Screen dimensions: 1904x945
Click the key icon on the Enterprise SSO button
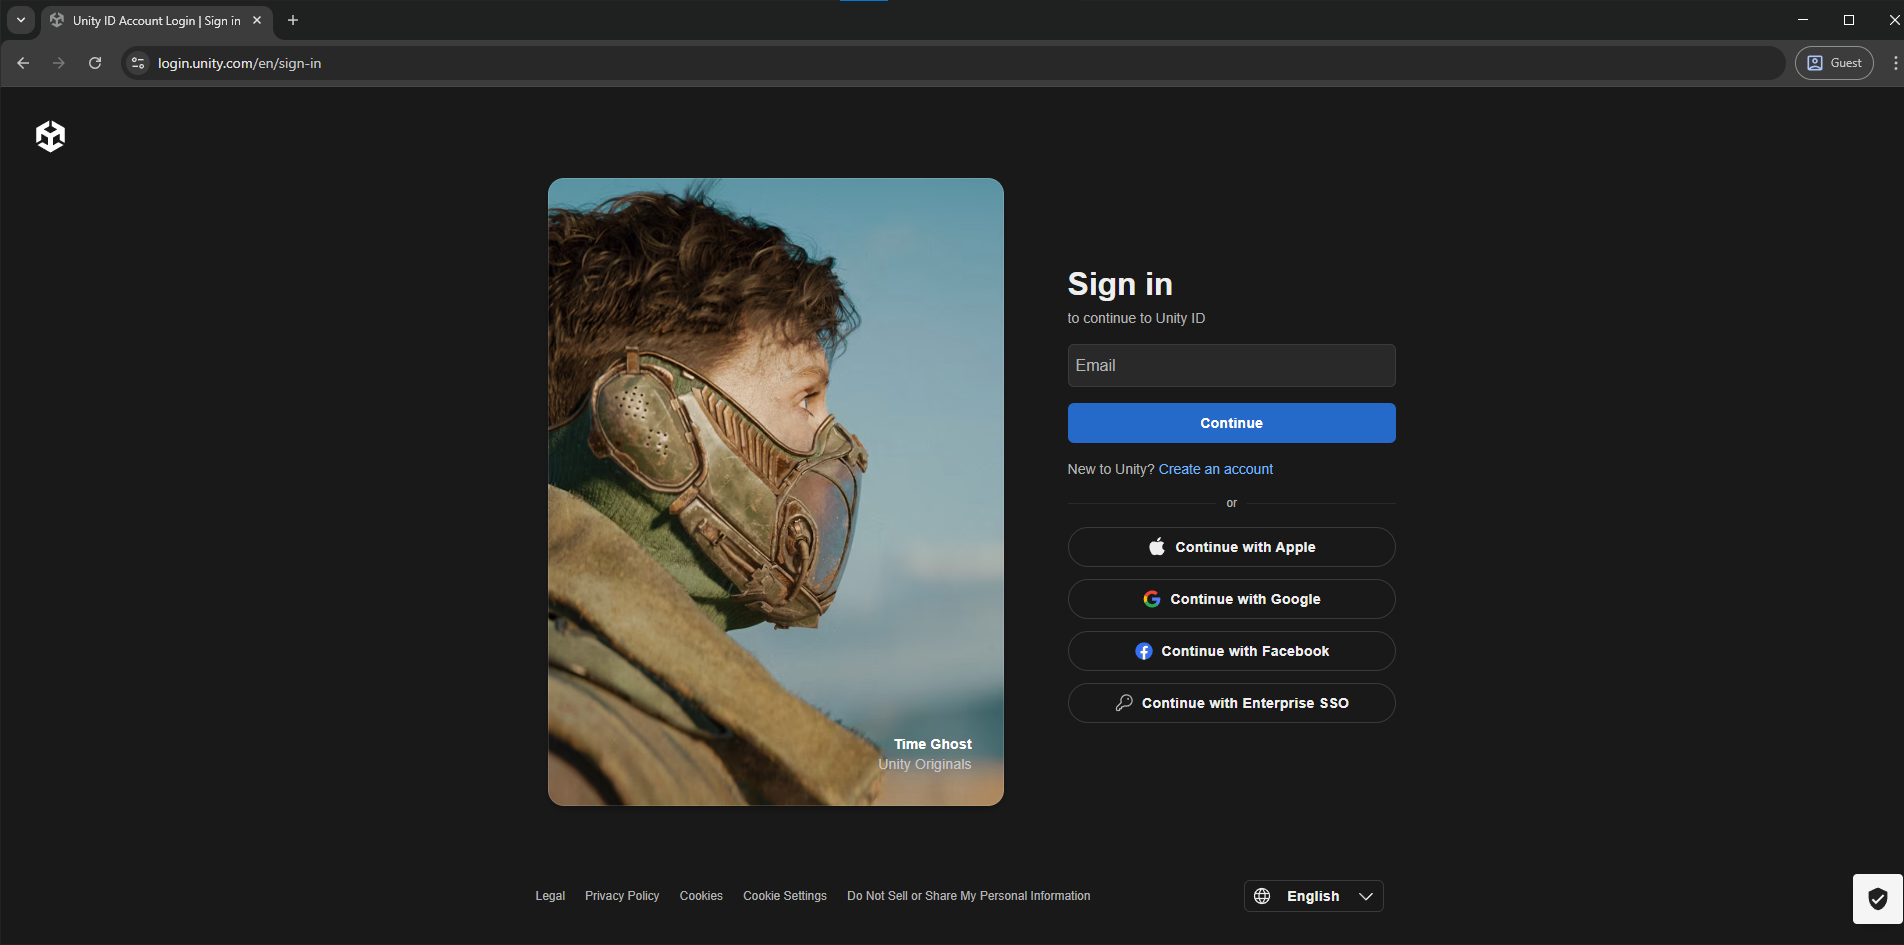(x=1124, y=702)
